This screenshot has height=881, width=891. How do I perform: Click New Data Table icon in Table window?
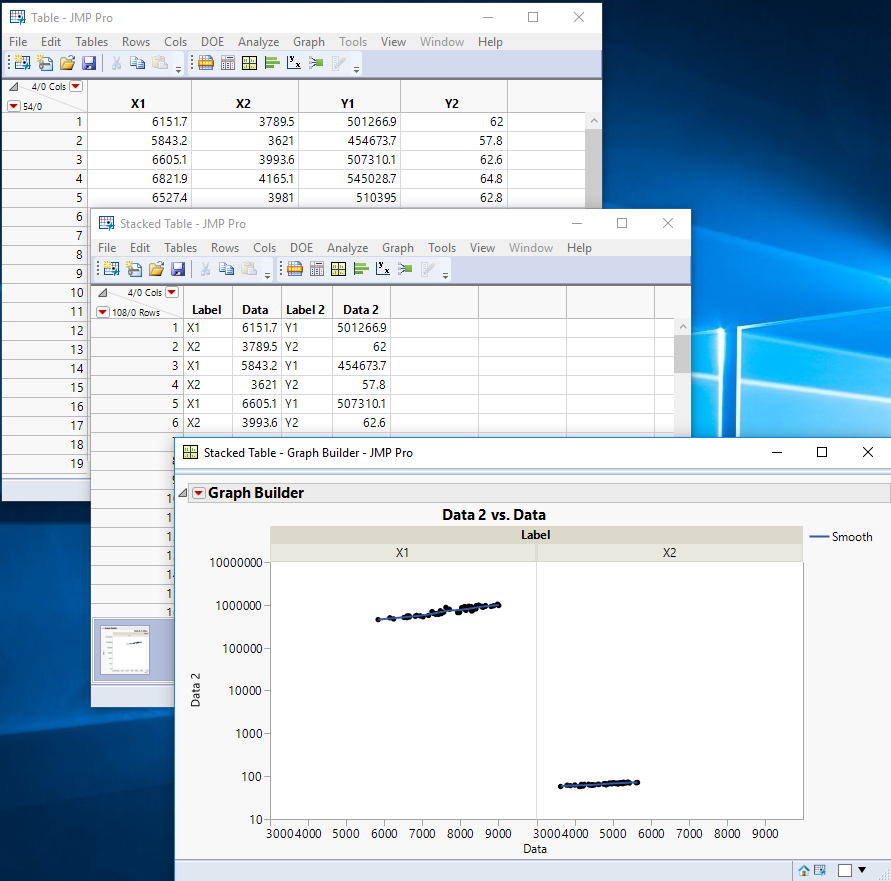[23, 63]
